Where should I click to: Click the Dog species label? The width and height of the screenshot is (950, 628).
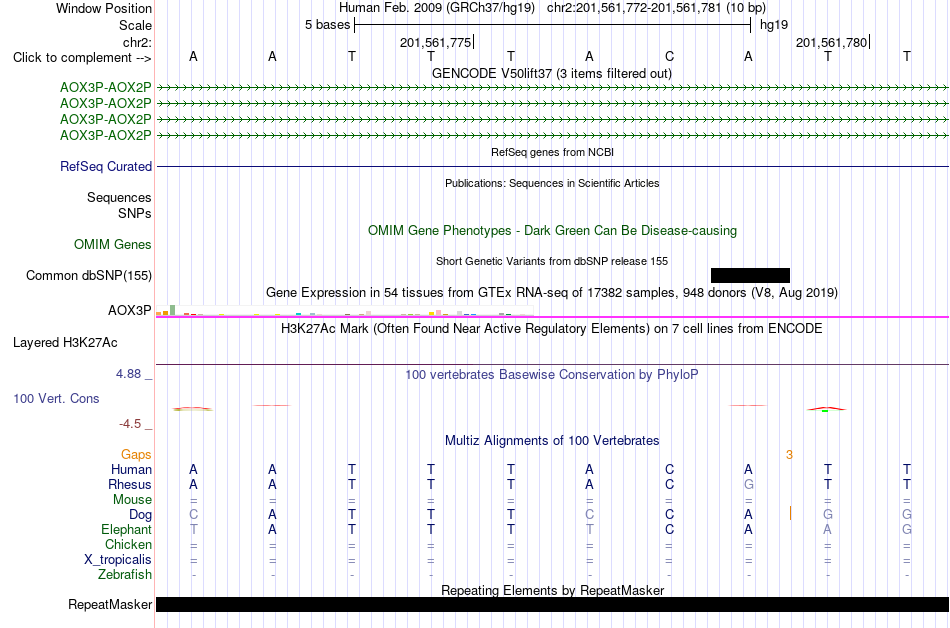(x=140, y=515)
